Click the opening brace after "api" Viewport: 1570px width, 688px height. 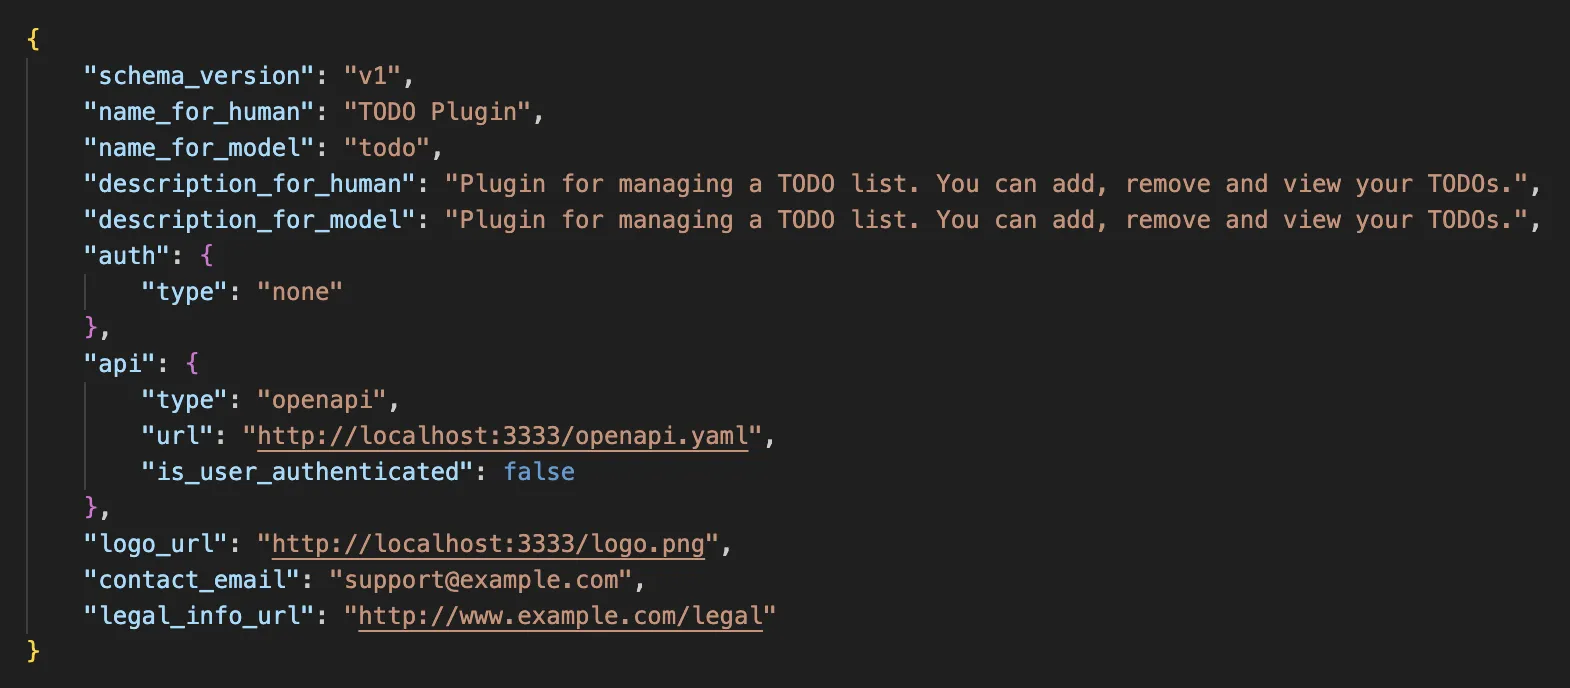[192, 364]
